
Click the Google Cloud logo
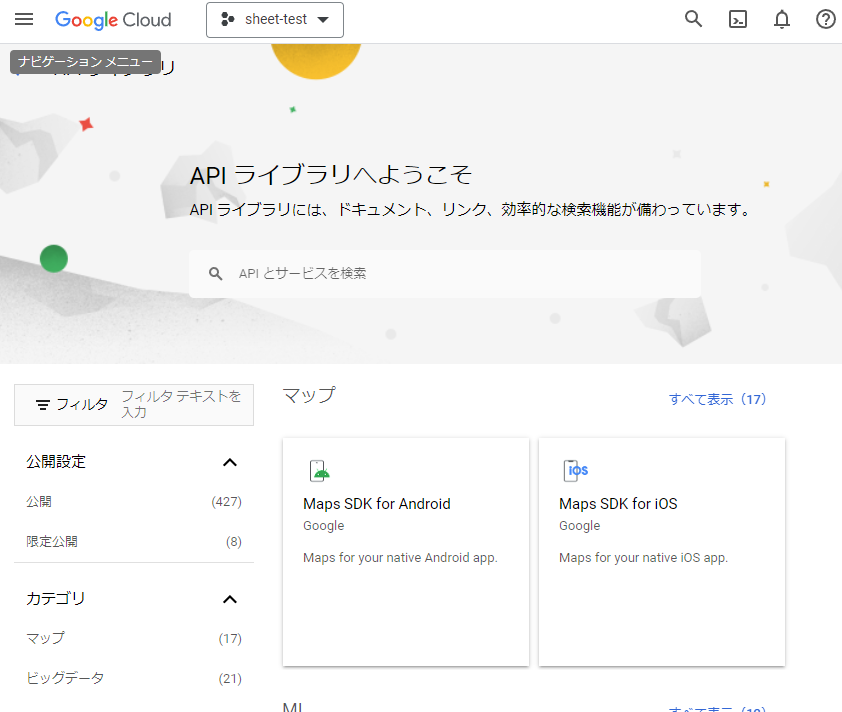tap(113, 19)
